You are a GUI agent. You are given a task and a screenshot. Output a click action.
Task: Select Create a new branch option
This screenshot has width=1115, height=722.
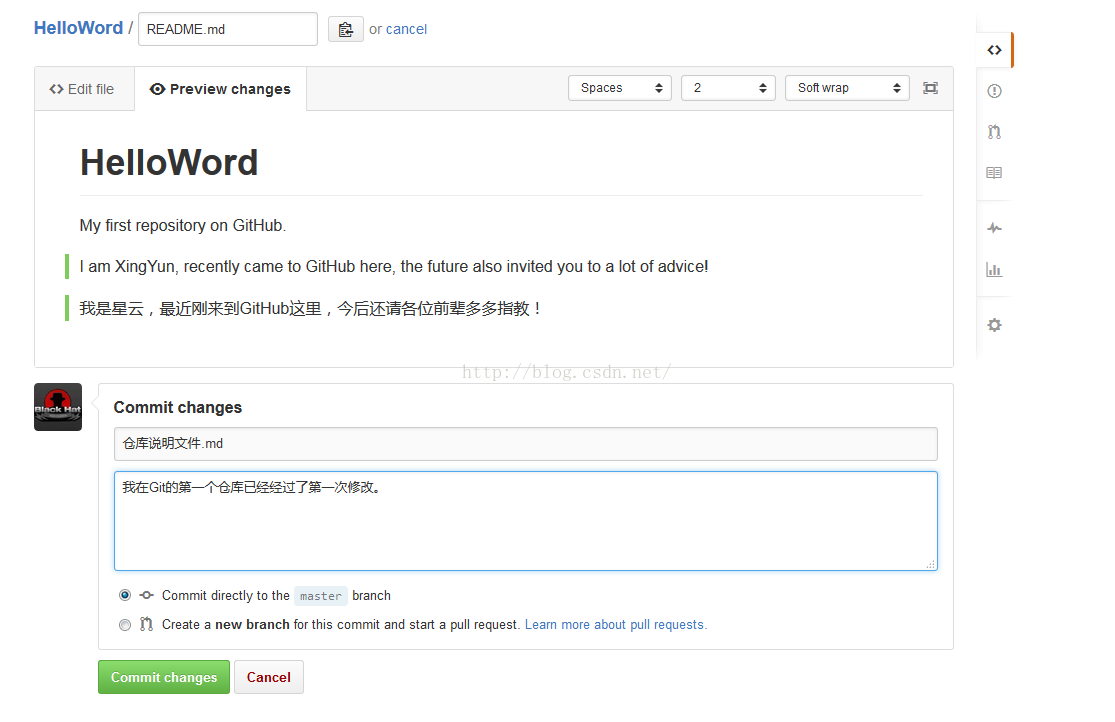125,625
